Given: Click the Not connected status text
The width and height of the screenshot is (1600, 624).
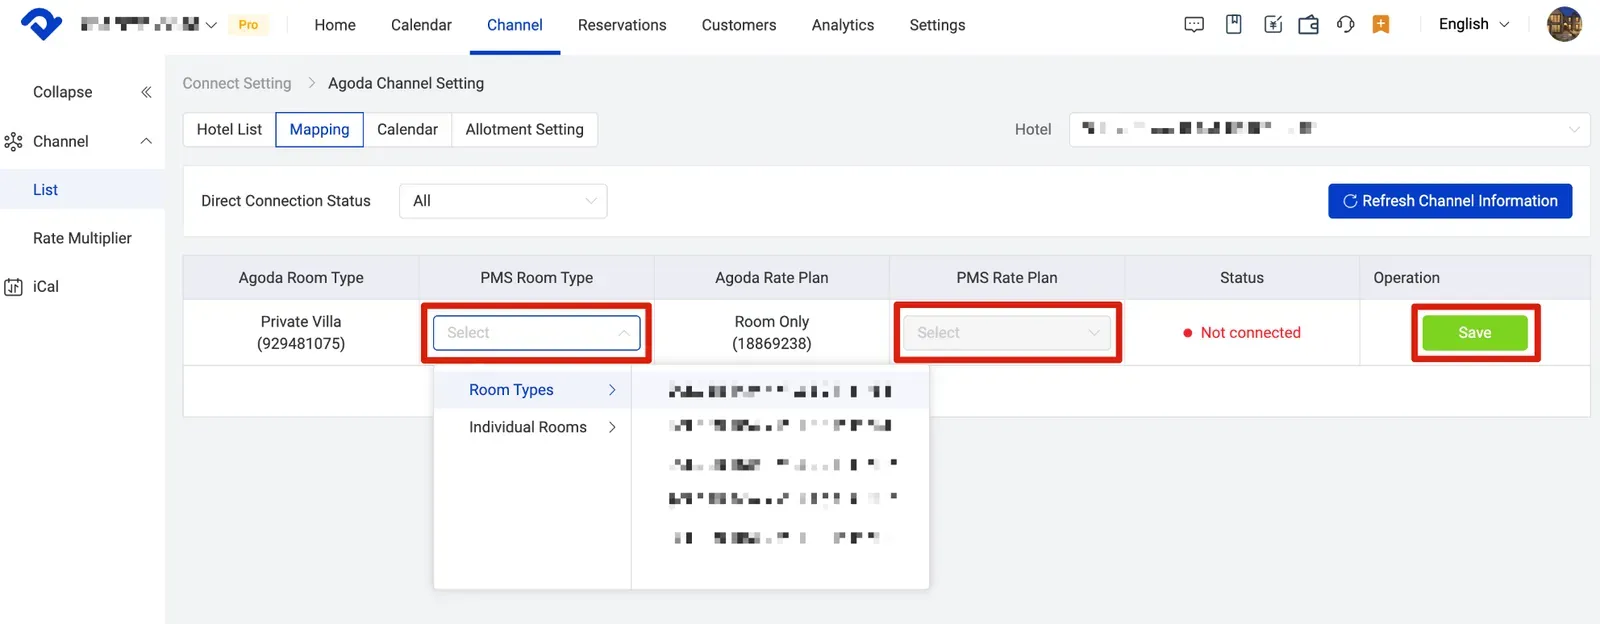Looking at the screenshot, I should pyautogui.click(x=1250, y=333).
